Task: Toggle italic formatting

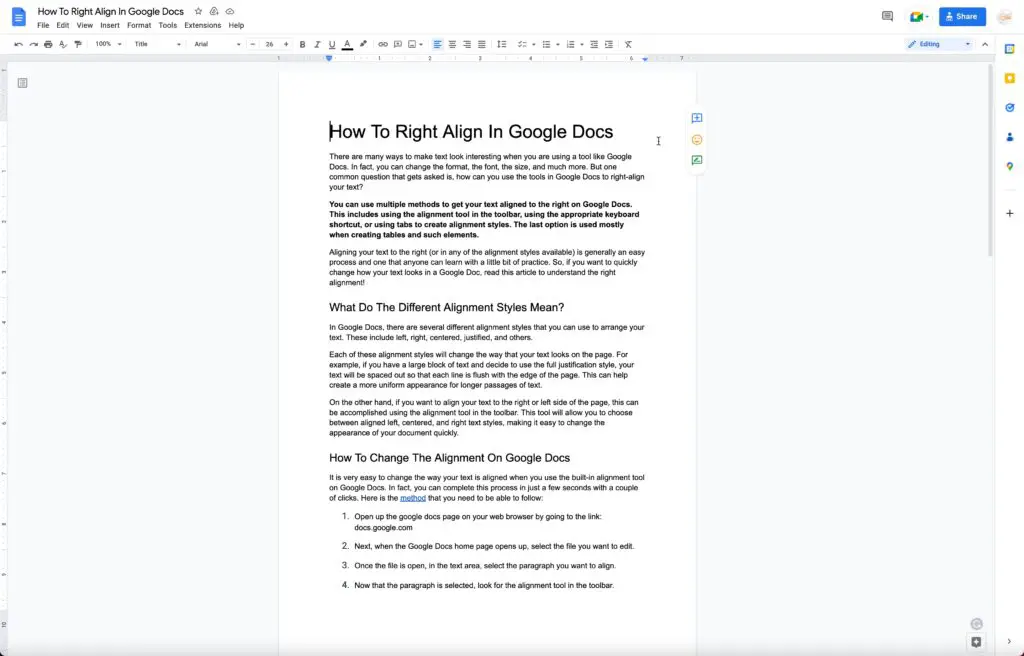Action: tap(317, 44)
